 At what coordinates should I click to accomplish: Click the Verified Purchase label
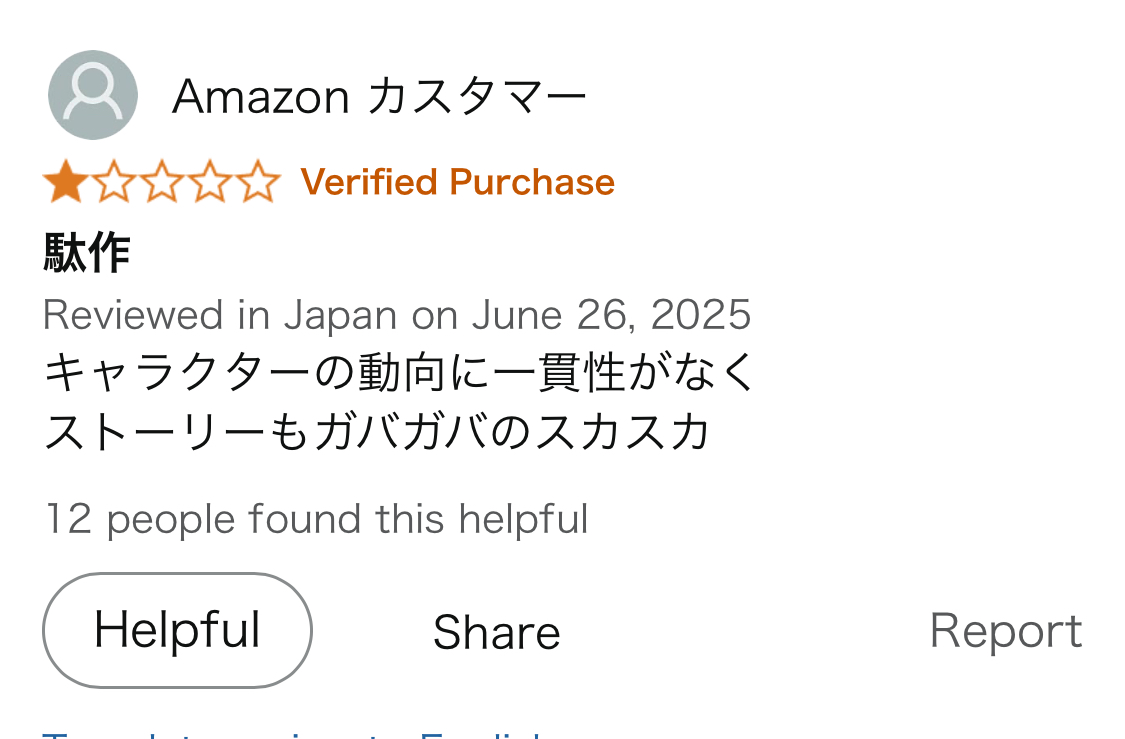click(x=458, y=182)
